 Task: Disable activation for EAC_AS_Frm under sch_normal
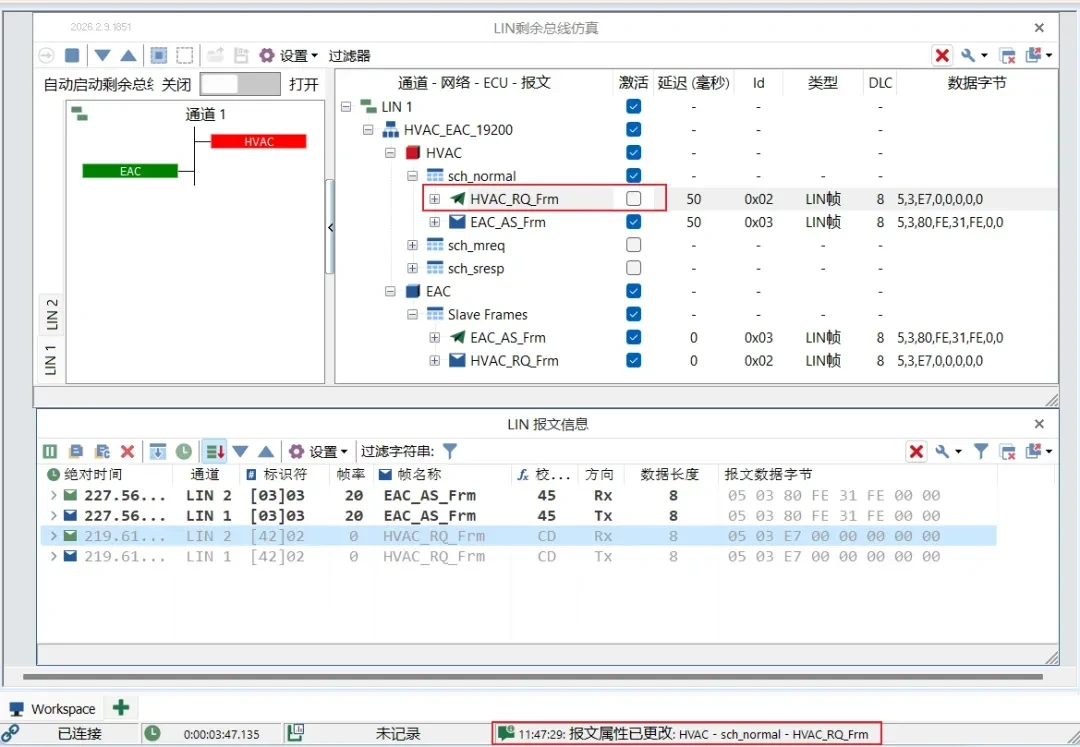(633, 222)
